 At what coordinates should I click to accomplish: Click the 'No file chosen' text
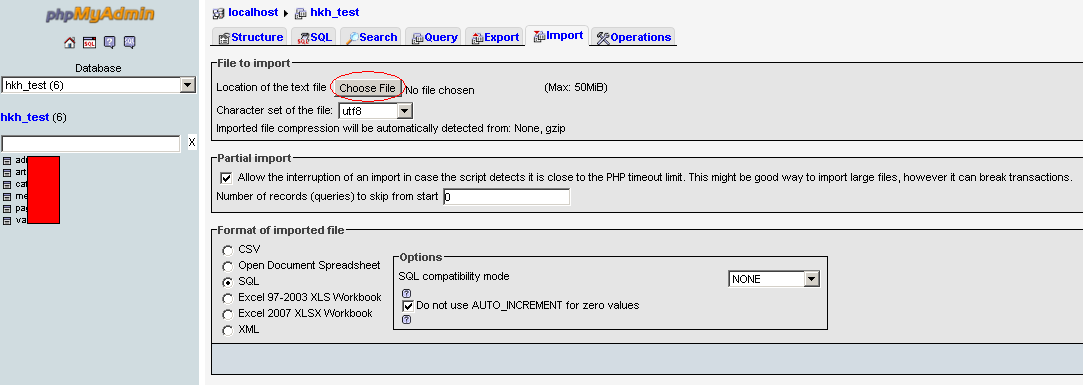[440, 91]
